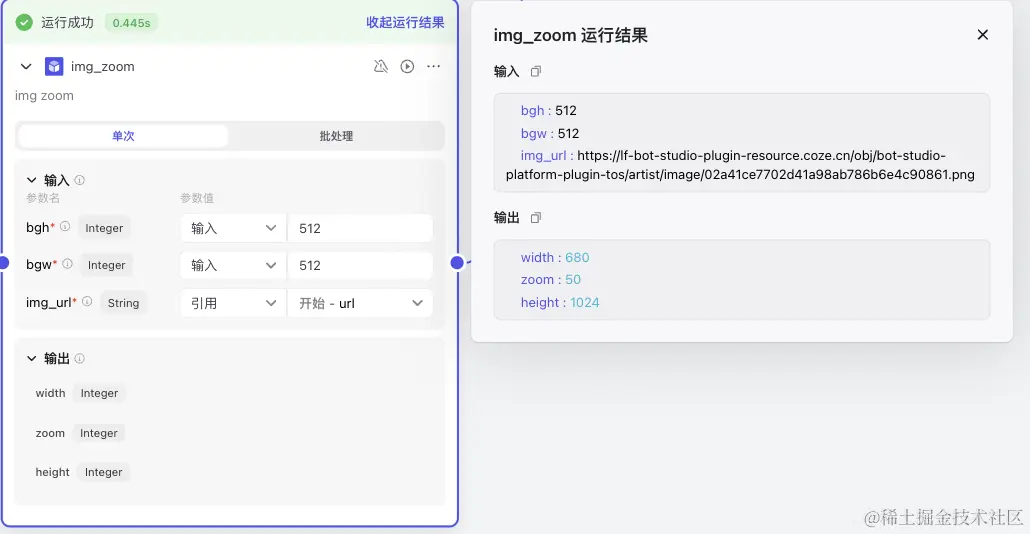The height and width of the screenshot is (534, 1030).
Task: Click 'zoom : 50' in results output
Action: [x=550, y=280]
